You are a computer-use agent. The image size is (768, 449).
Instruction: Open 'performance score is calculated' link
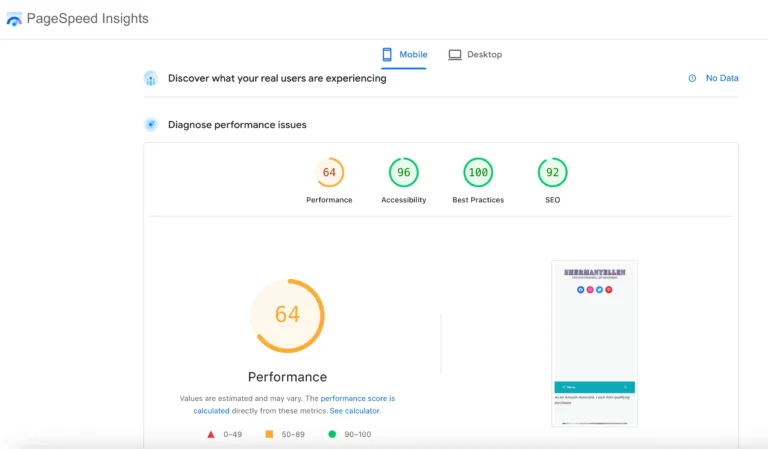tap(294, 404)
